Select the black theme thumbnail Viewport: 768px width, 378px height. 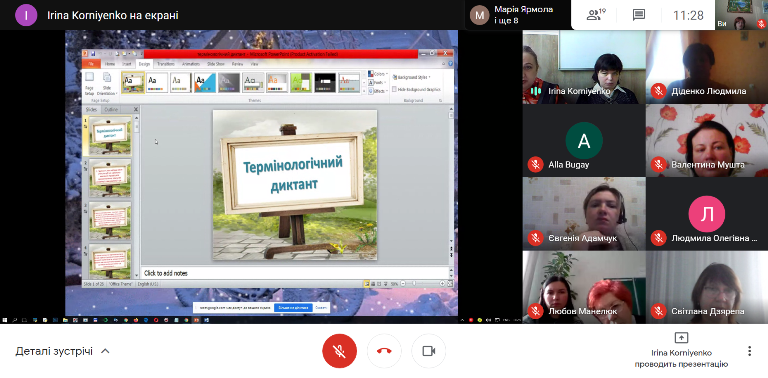[325, 82]
